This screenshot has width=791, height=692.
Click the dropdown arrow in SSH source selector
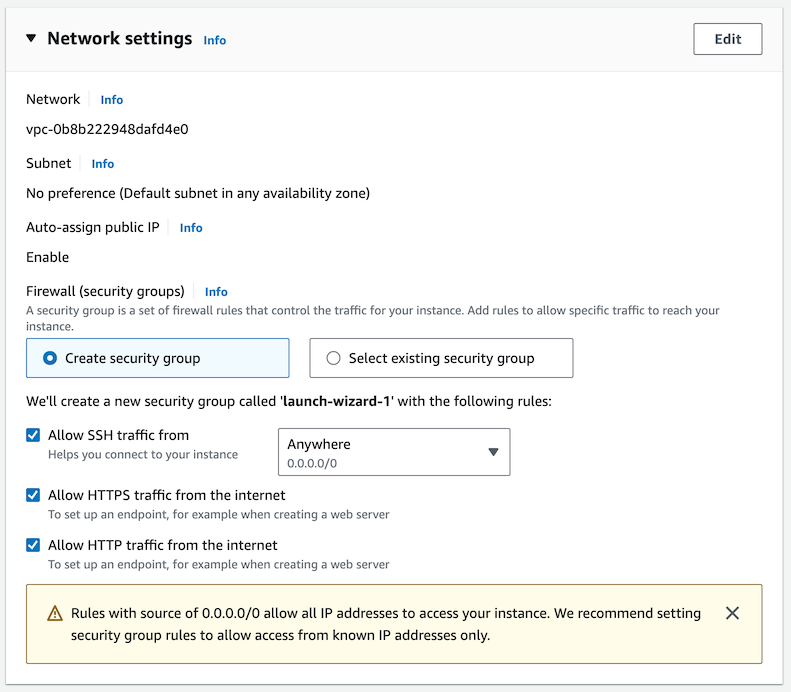coord(493,452)
